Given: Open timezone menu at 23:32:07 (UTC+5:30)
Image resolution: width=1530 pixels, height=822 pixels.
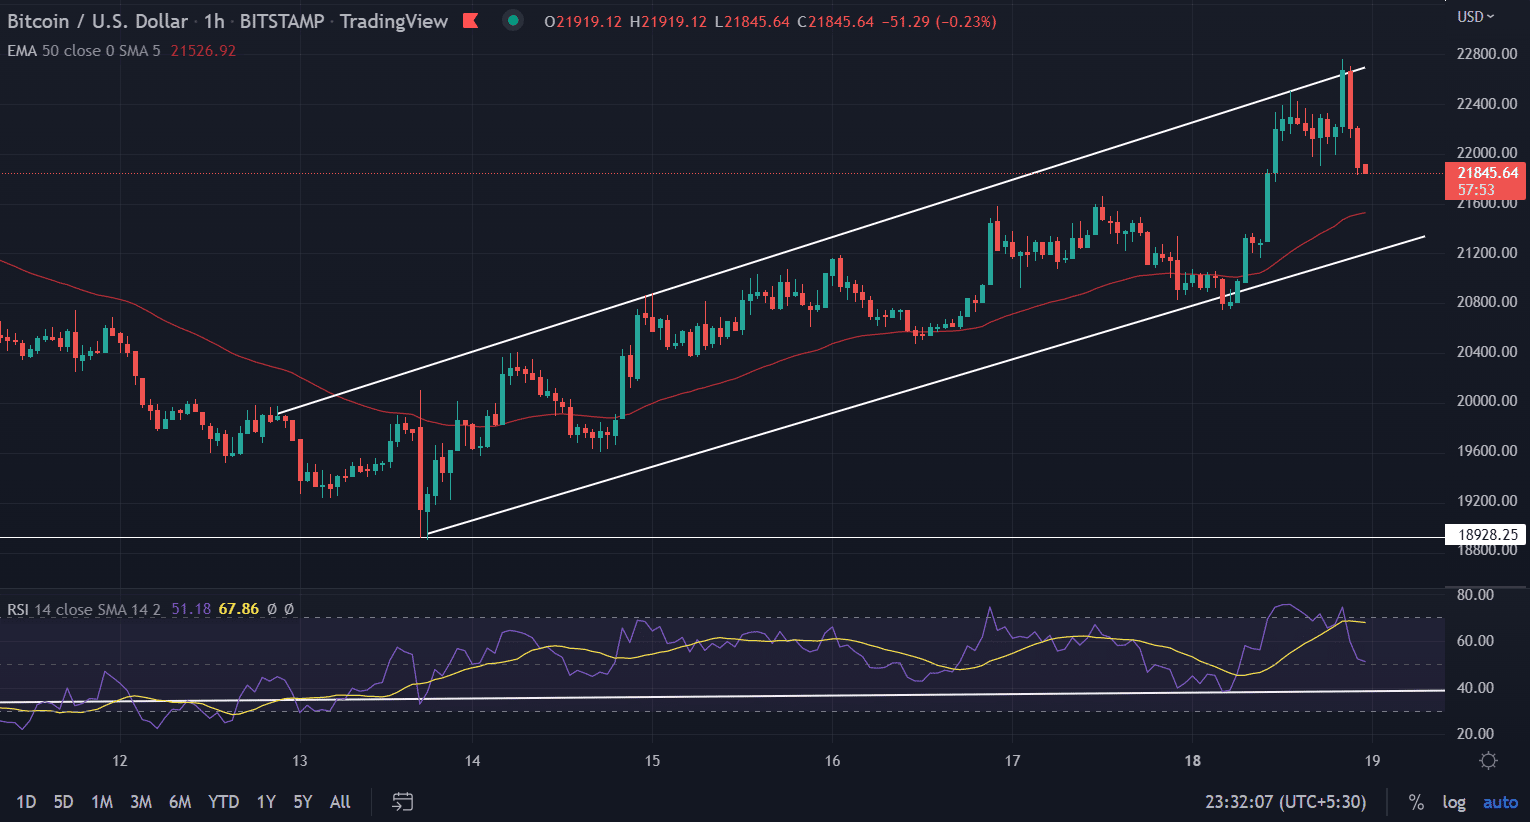Looking at the screenshot, I should (x=1286, y=802).
